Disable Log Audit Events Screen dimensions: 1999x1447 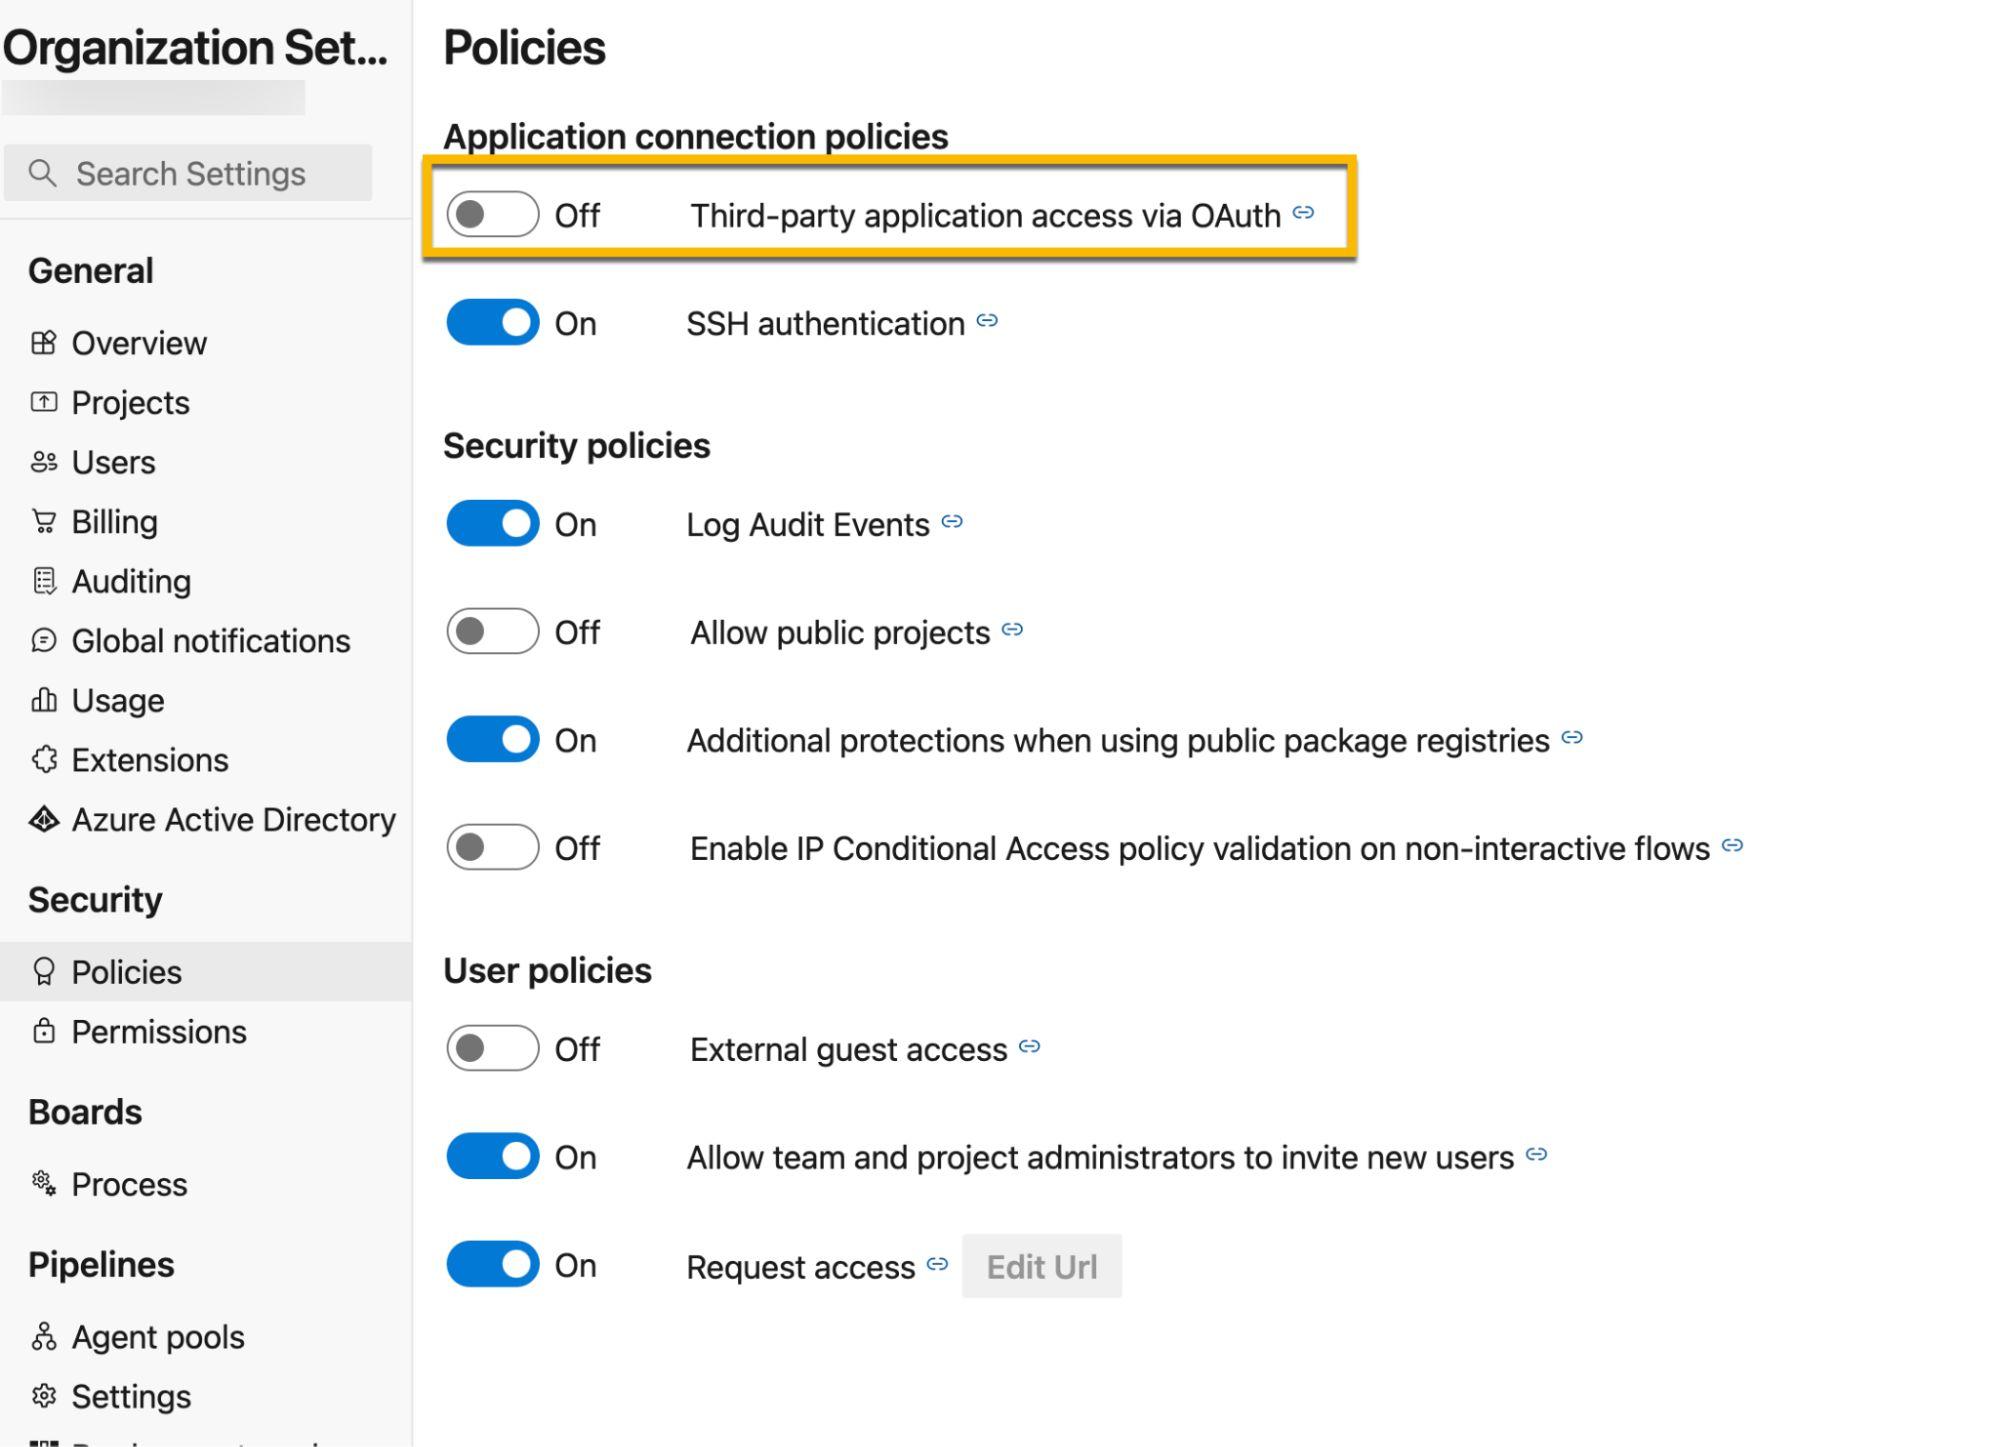(x=493, y=523)
